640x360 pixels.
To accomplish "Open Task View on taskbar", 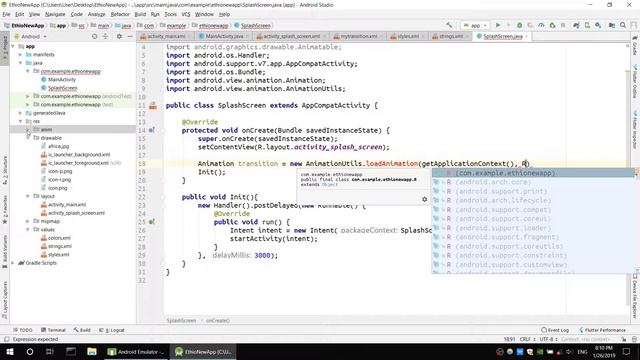I will (x=50, y=351).
